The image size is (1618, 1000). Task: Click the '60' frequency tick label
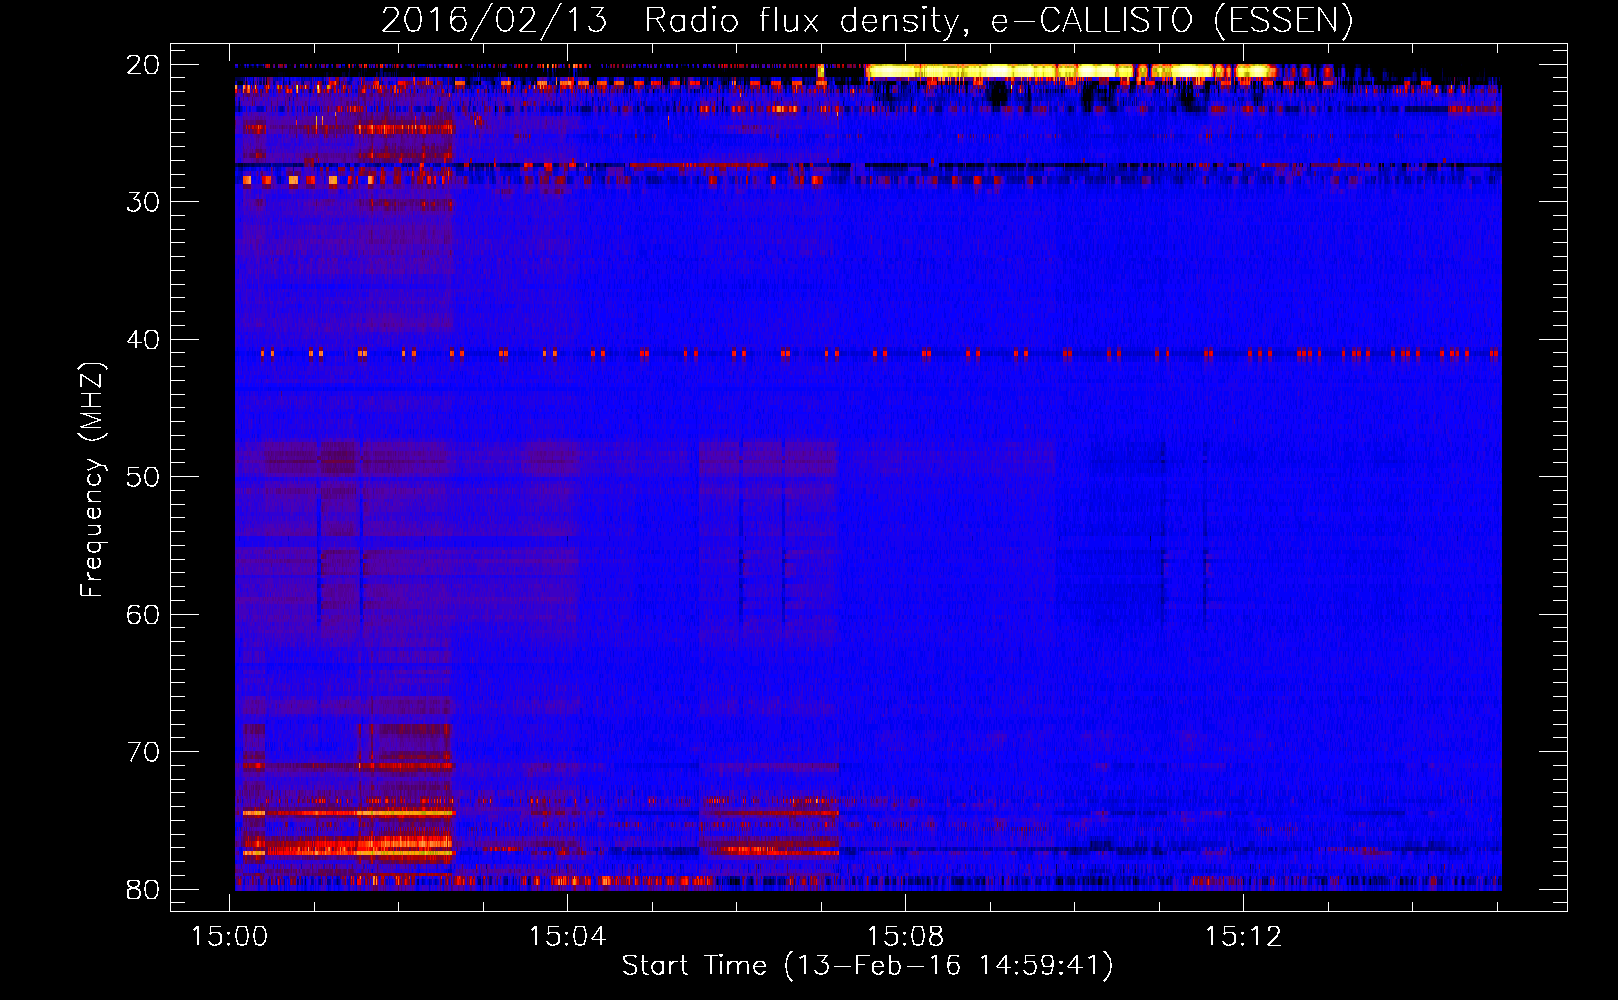143,614
